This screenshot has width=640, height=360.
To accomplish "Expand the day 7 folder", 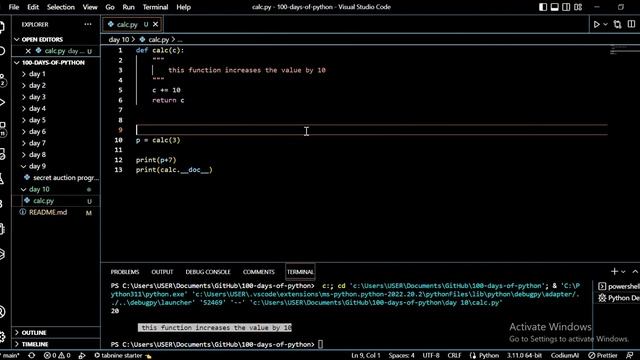I will (x=37, y=143).
